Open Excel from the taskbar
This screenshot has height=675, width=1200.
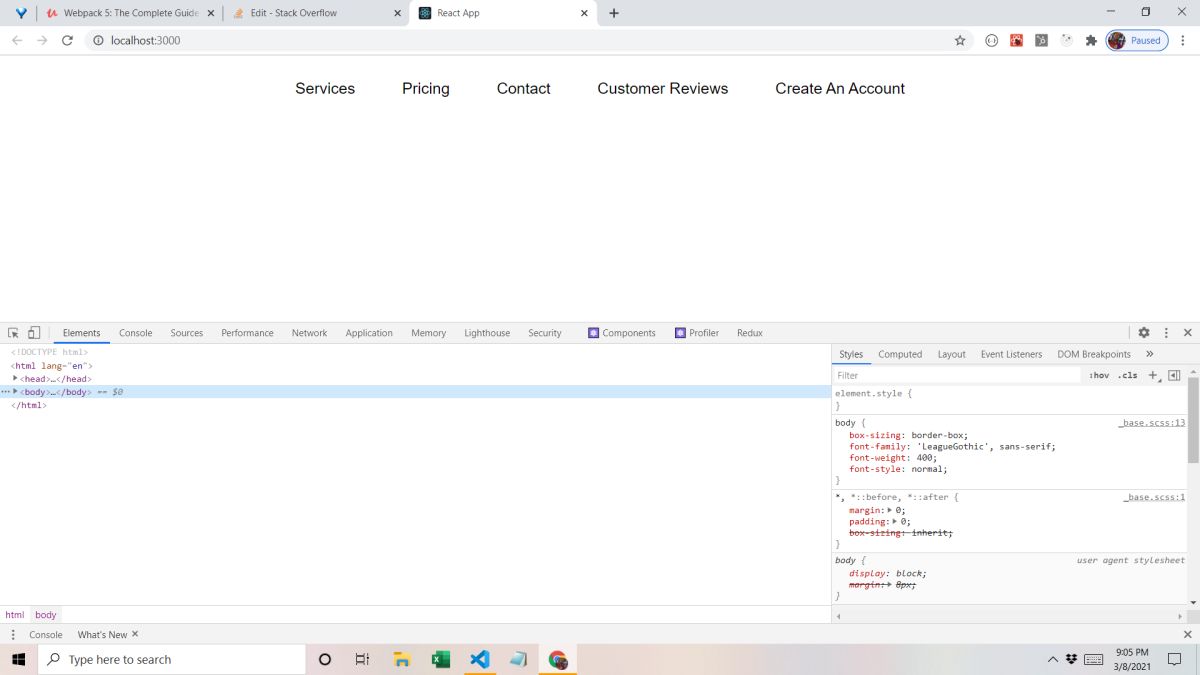(x=441, y=659)
